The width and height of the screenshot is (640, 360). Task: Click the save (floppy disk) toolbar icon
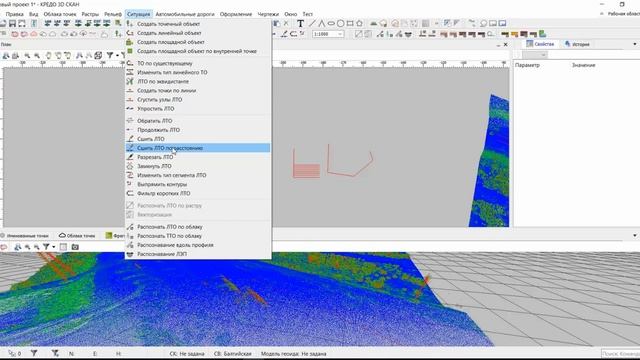12,24
